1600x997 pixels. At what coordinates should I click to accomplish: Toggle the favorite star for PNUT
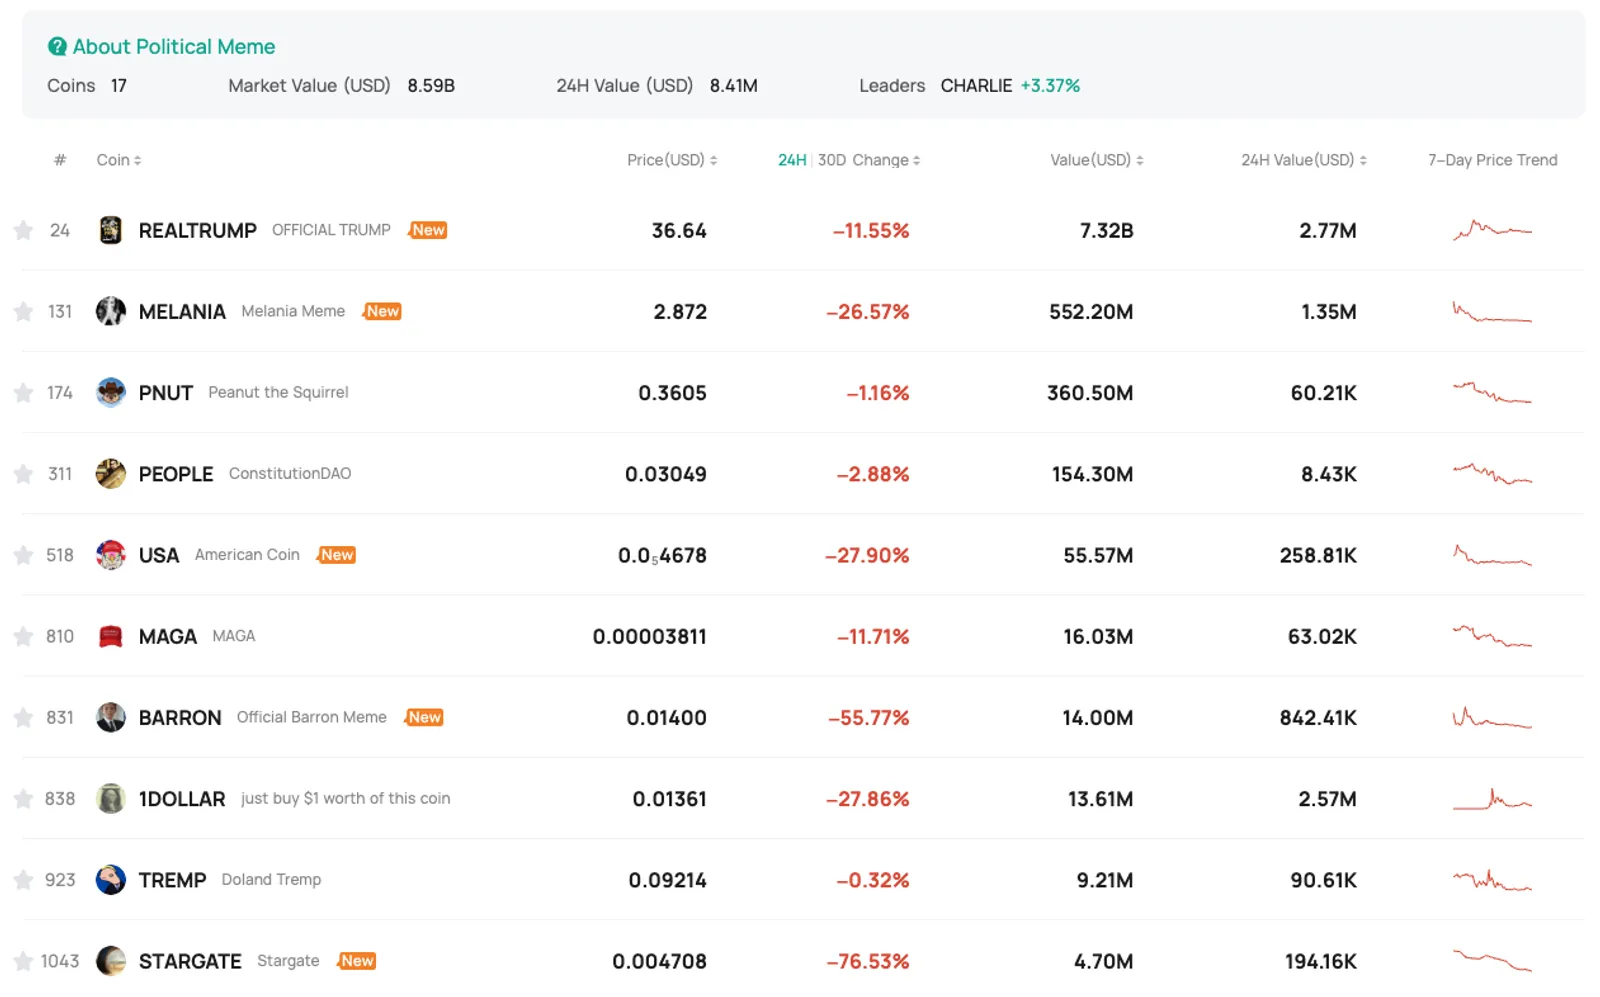pyautogui.click(x=23, y=392)
